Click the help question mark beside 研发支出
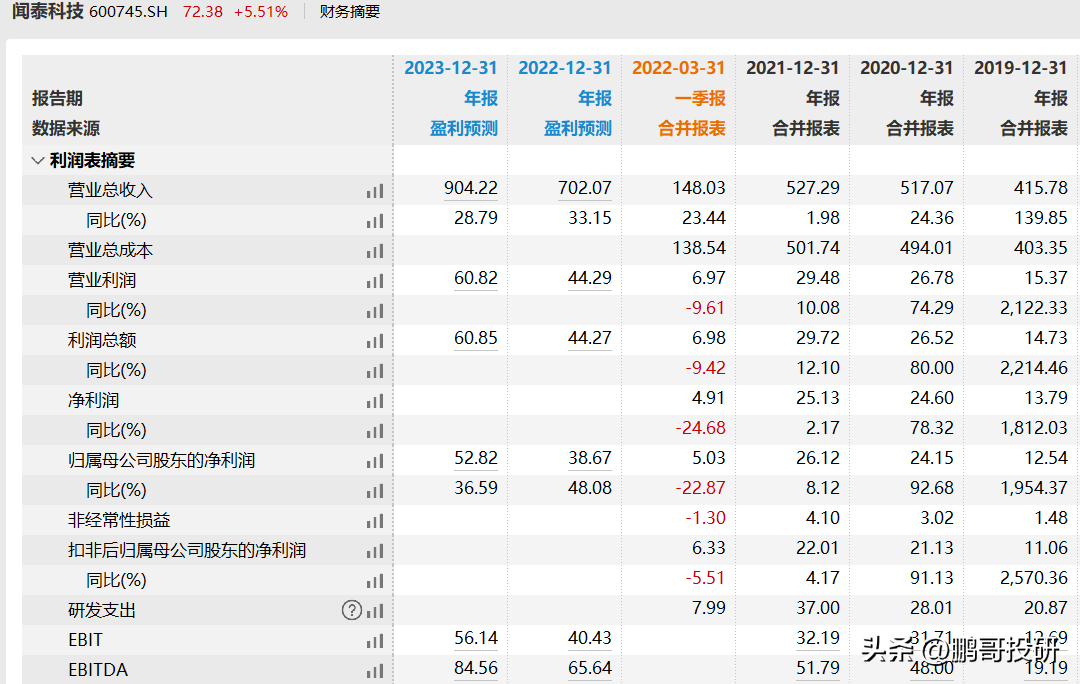This screenshot has height=684, width=1080. coord(352,610)
